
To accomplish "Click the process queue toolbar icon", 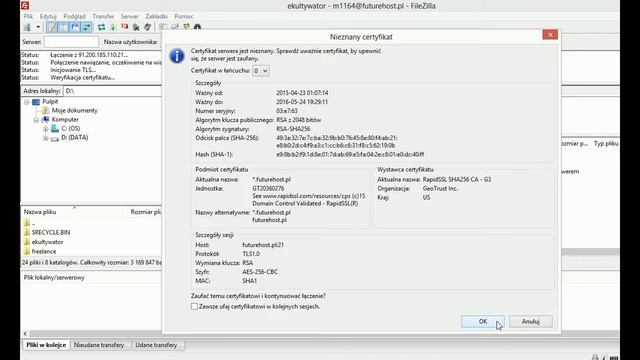I will 113,27.
